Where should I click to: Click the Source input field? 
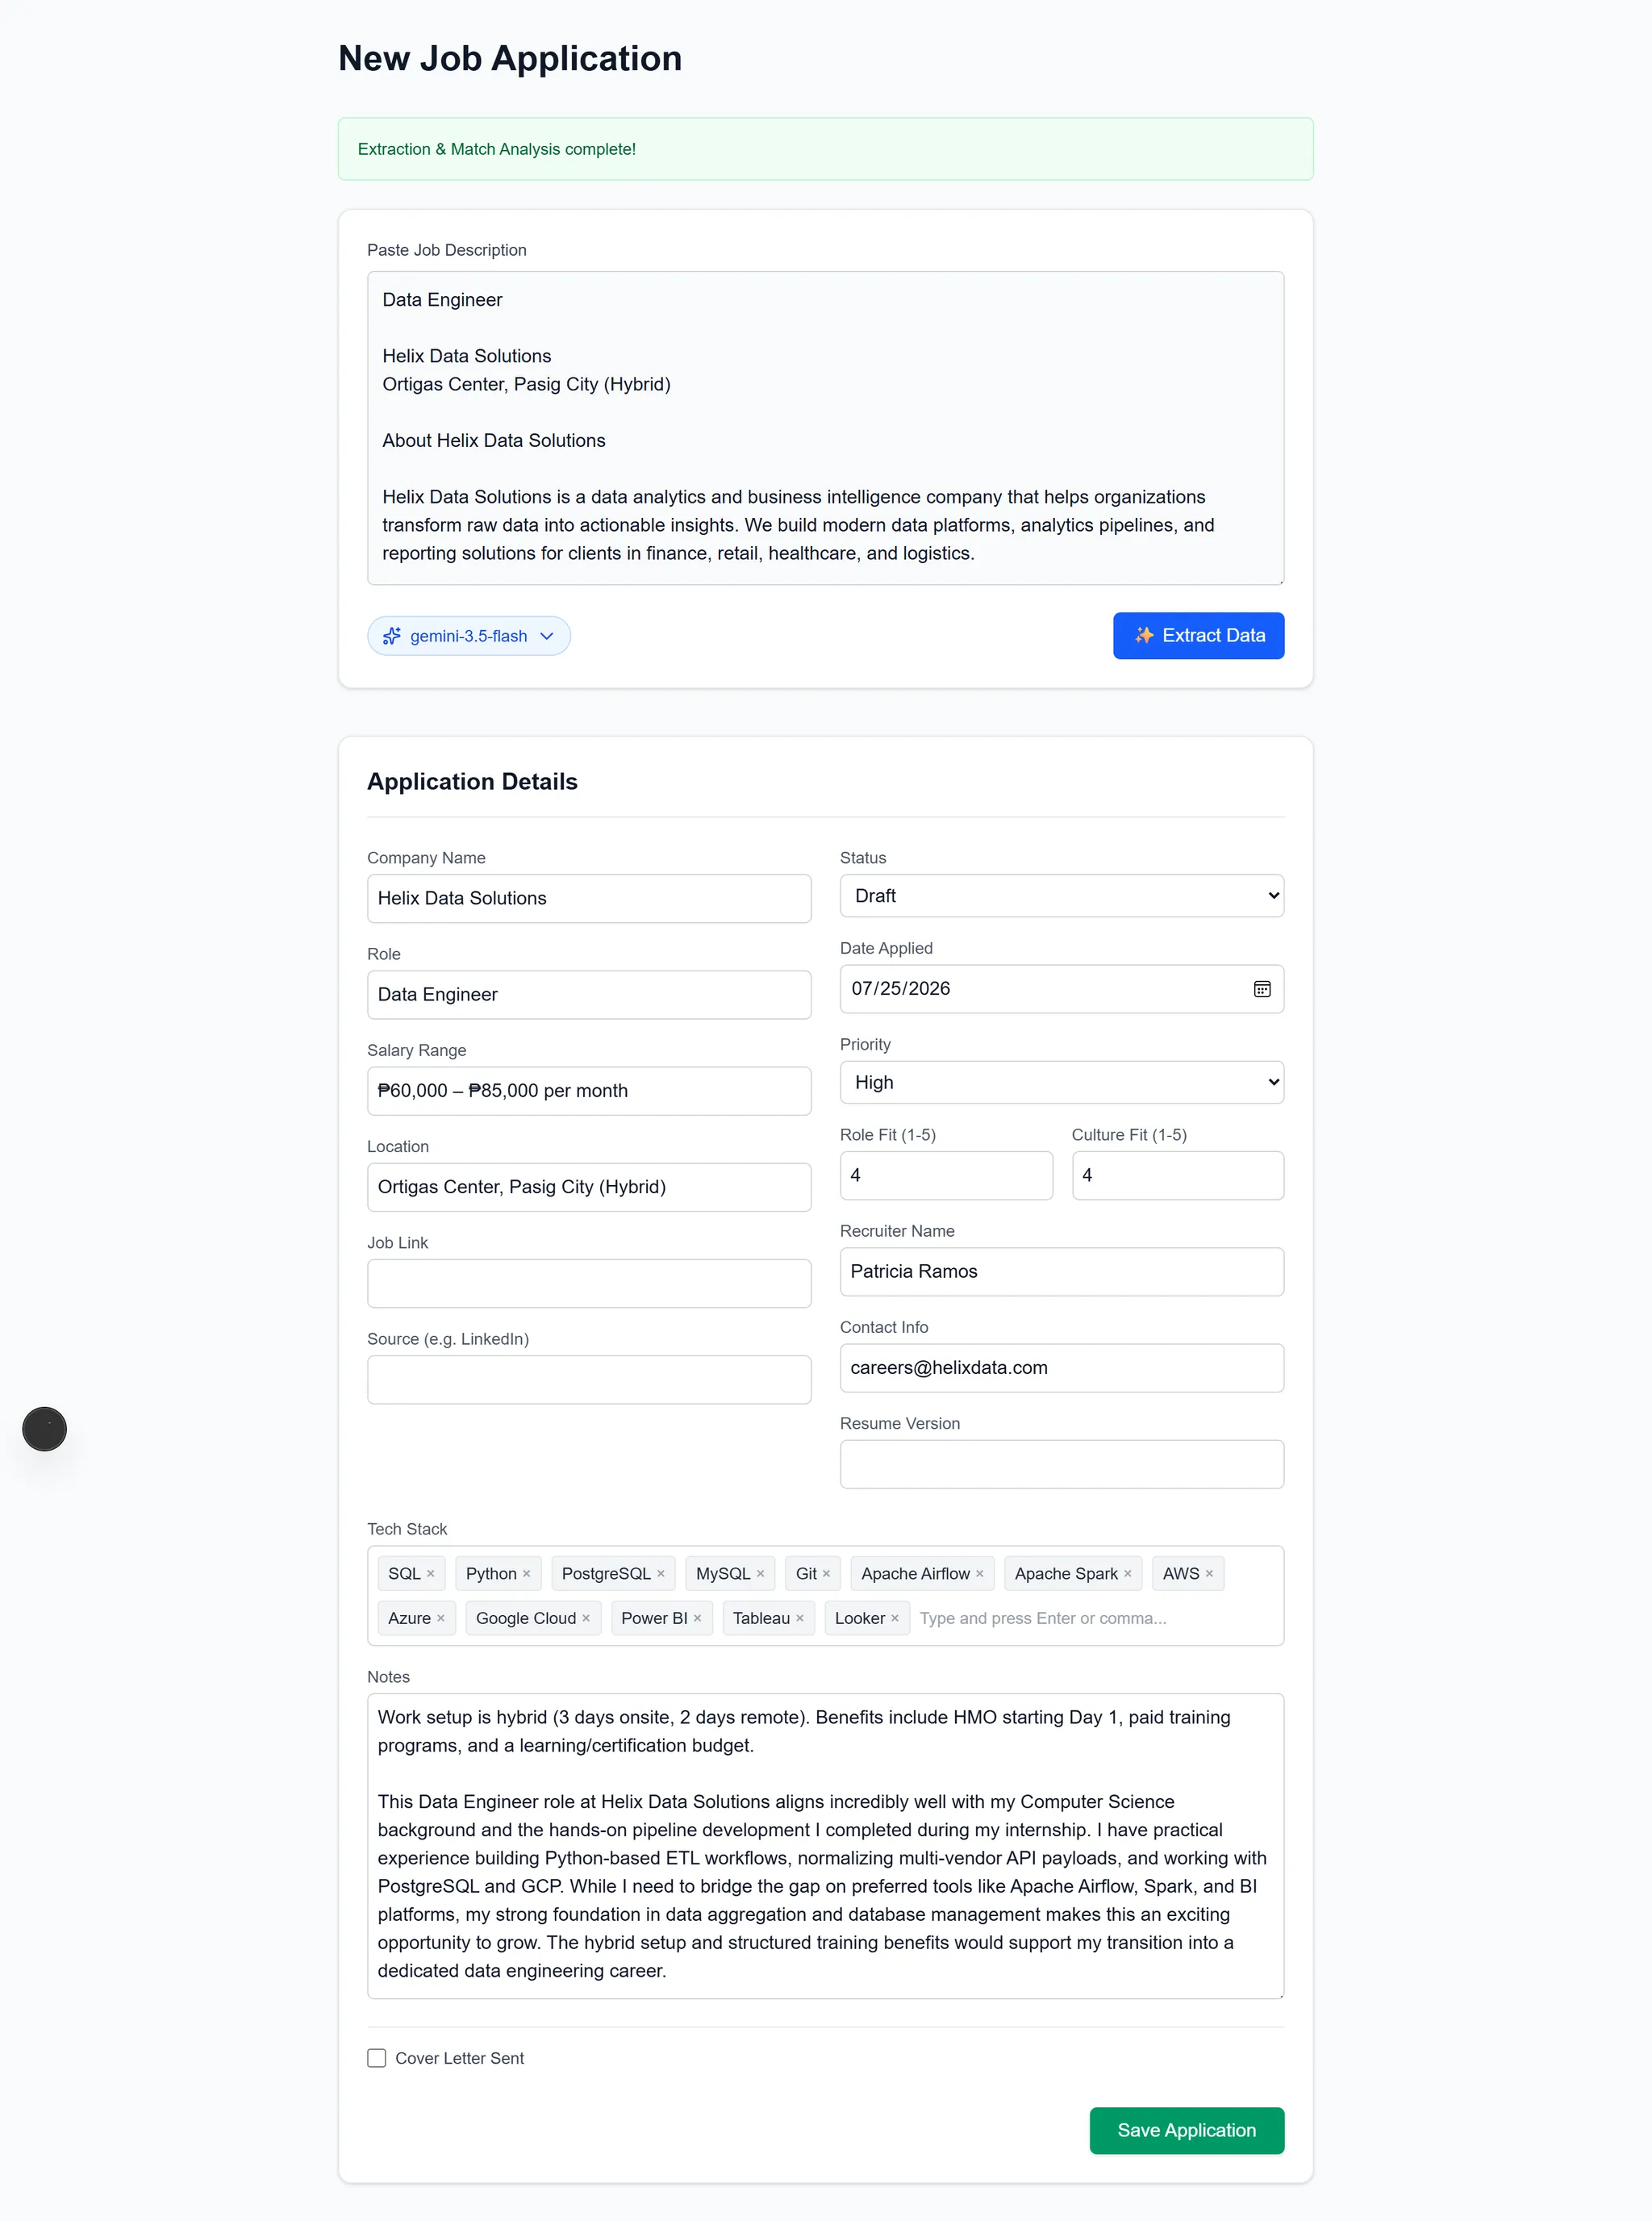589,1380
